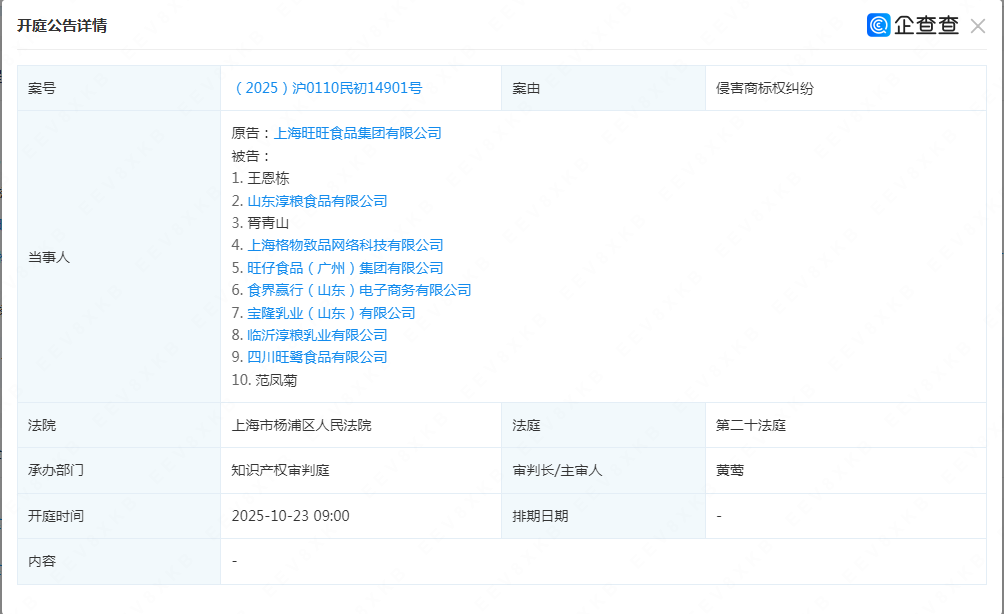
Task: Select presiding judge name 黄莺
Action: click(730, 470)
